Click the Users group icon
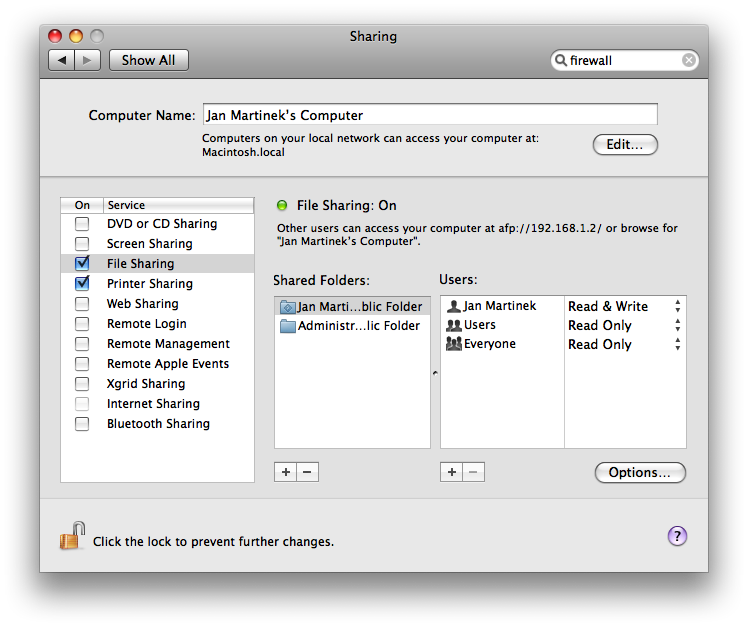This screenshot has width=748, height=627. point(454,325)
